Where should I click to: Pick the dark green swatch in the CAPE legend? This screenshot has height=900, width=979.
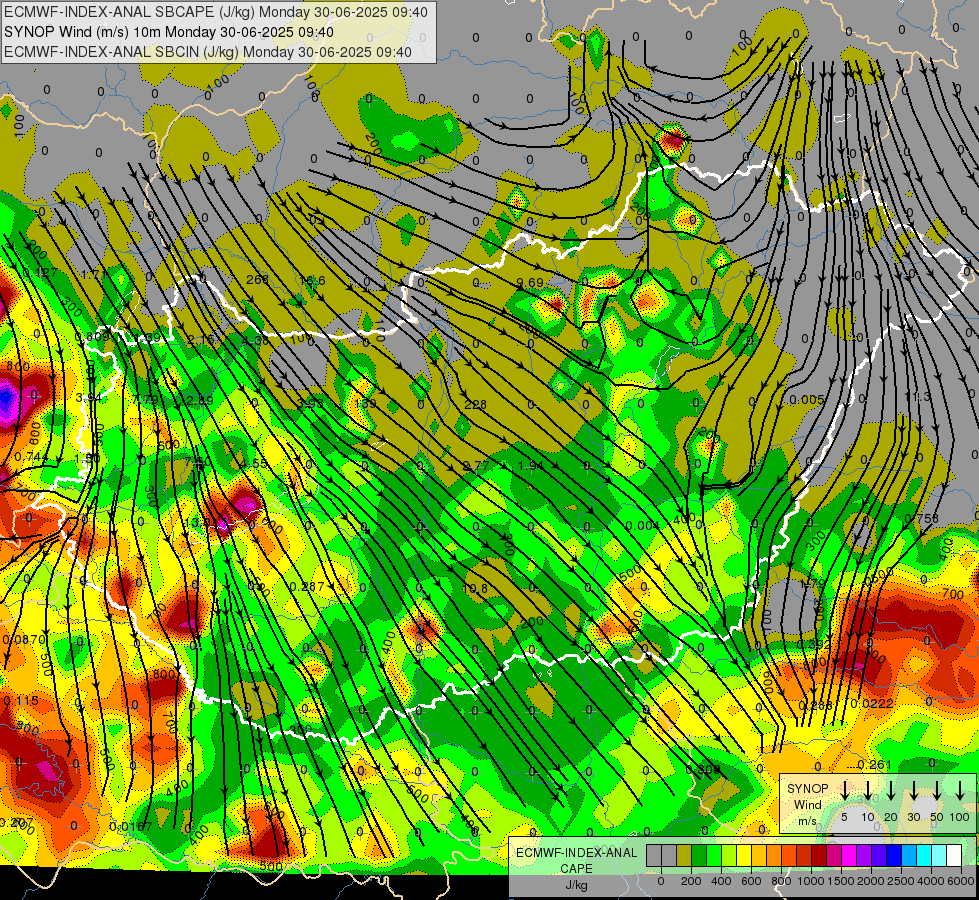point(699,855)
